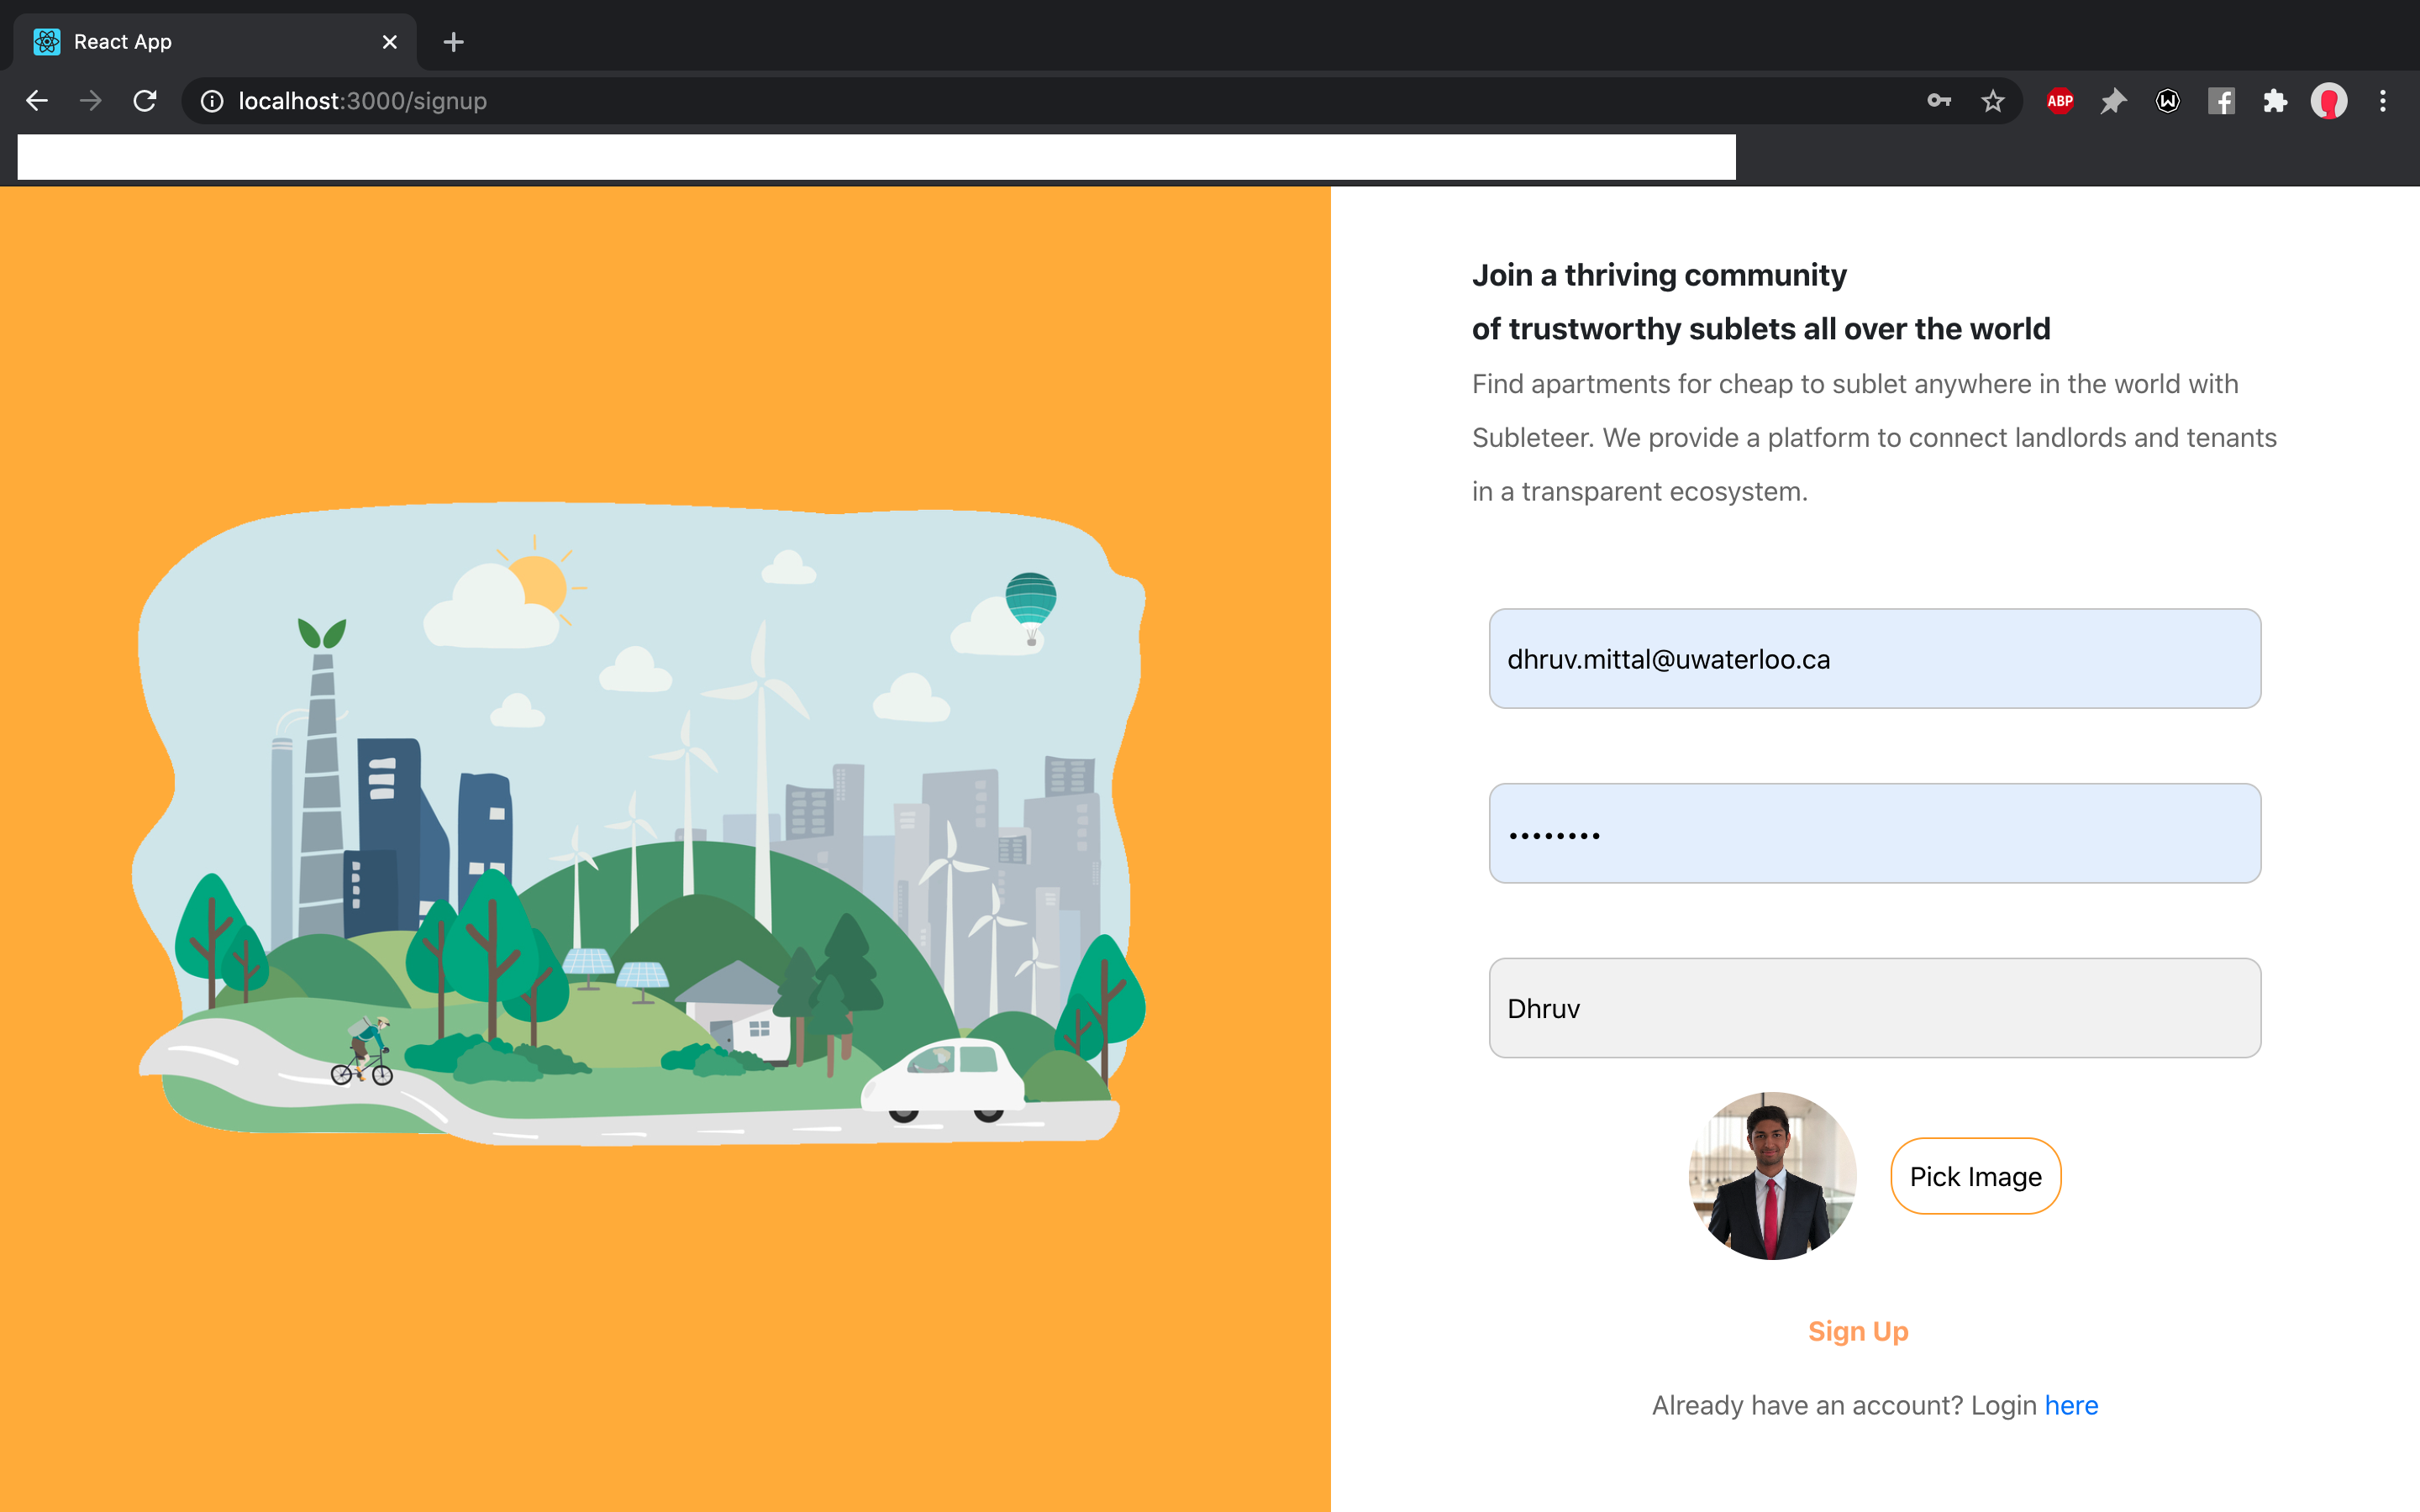Open the saved passwords key icon
The image size is (2420, 1512).
click(x=1939, y=101)
